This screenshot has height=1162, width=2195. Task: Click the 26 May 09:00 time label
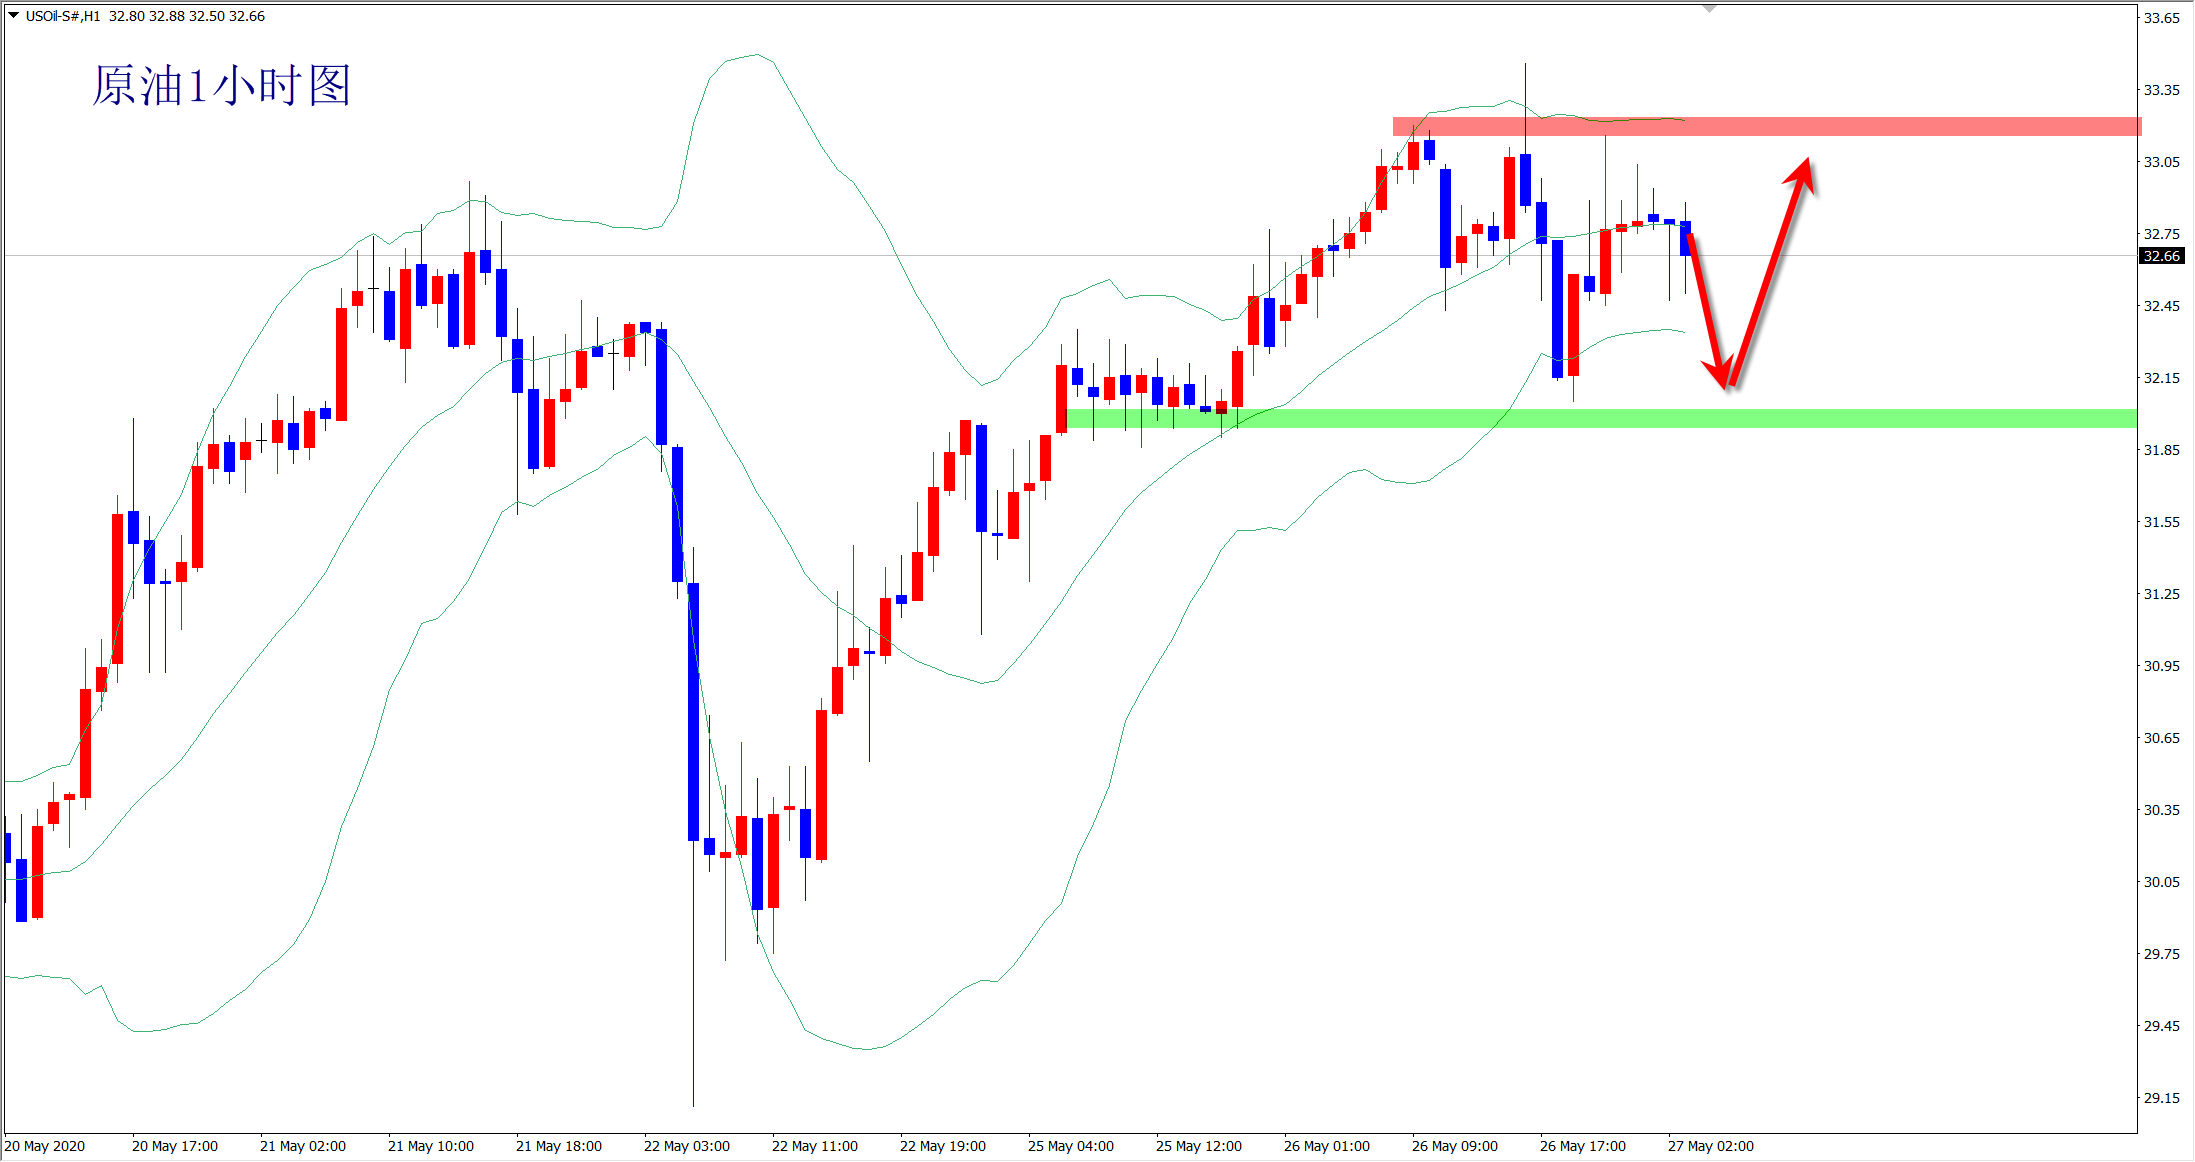[1454, 1146]
